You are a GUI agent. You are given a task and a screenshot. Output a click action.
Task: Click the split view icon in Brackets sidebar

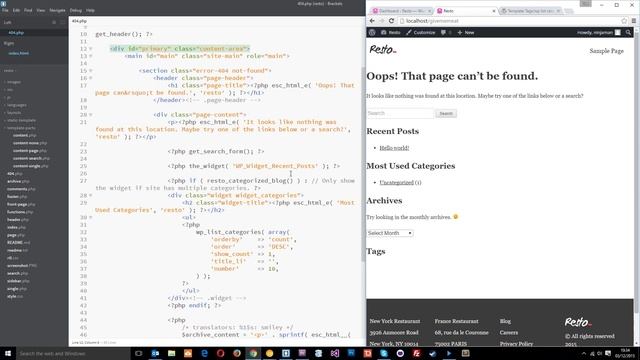coord(62,22)
